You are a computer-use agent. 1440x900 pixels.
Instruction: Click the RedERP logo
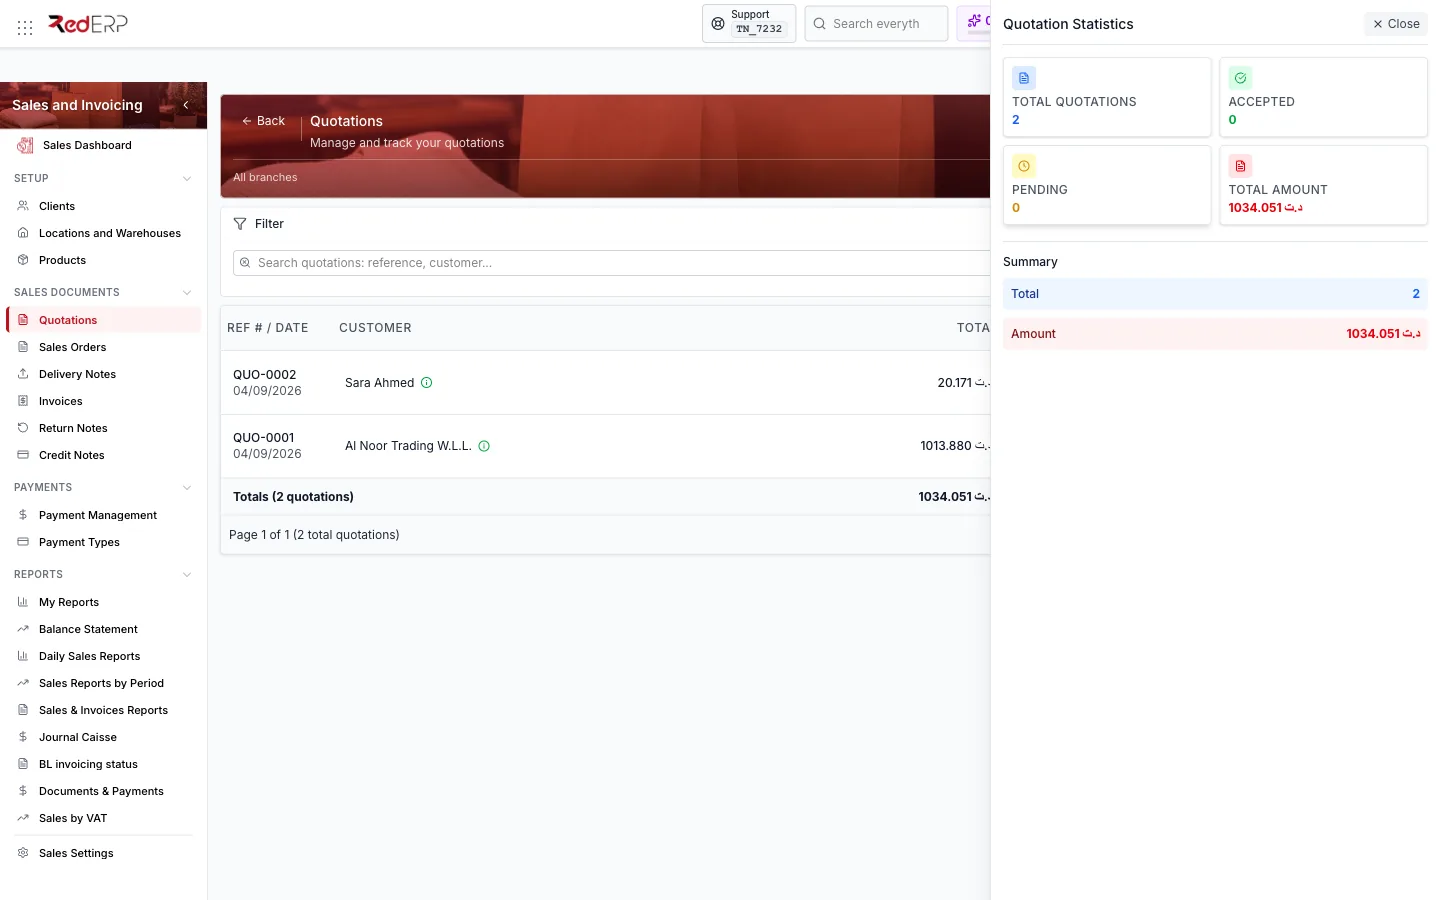pos(88,24)
